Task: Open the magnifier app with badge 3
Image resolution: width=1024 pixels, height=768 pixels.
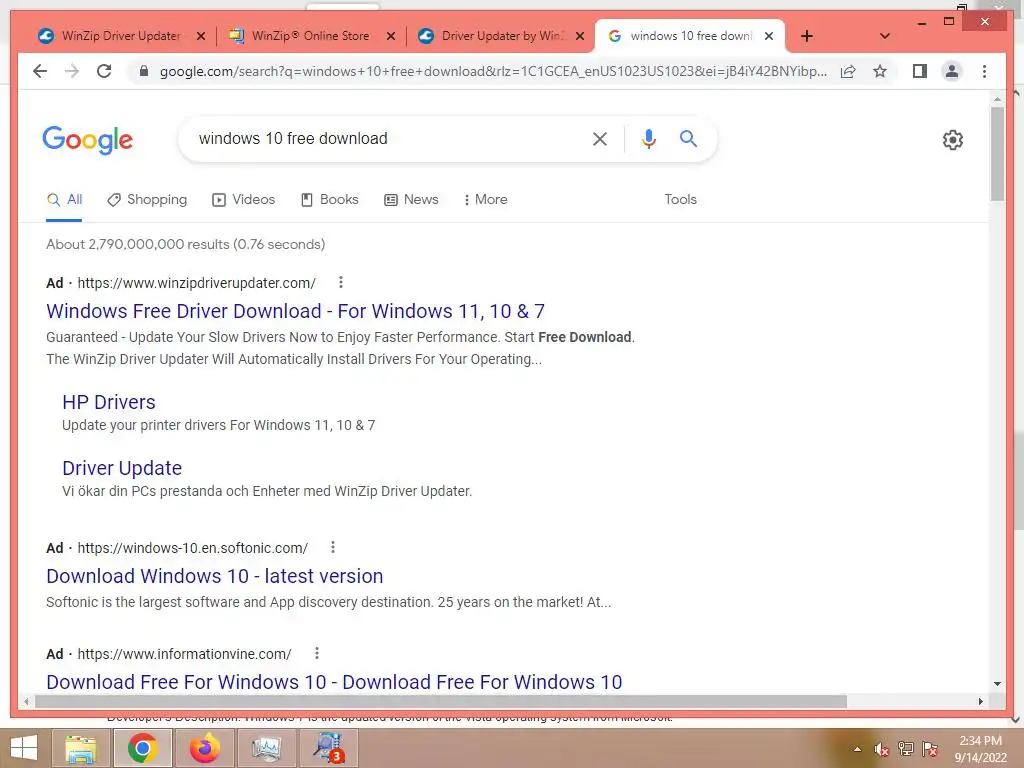Action: 328,748
